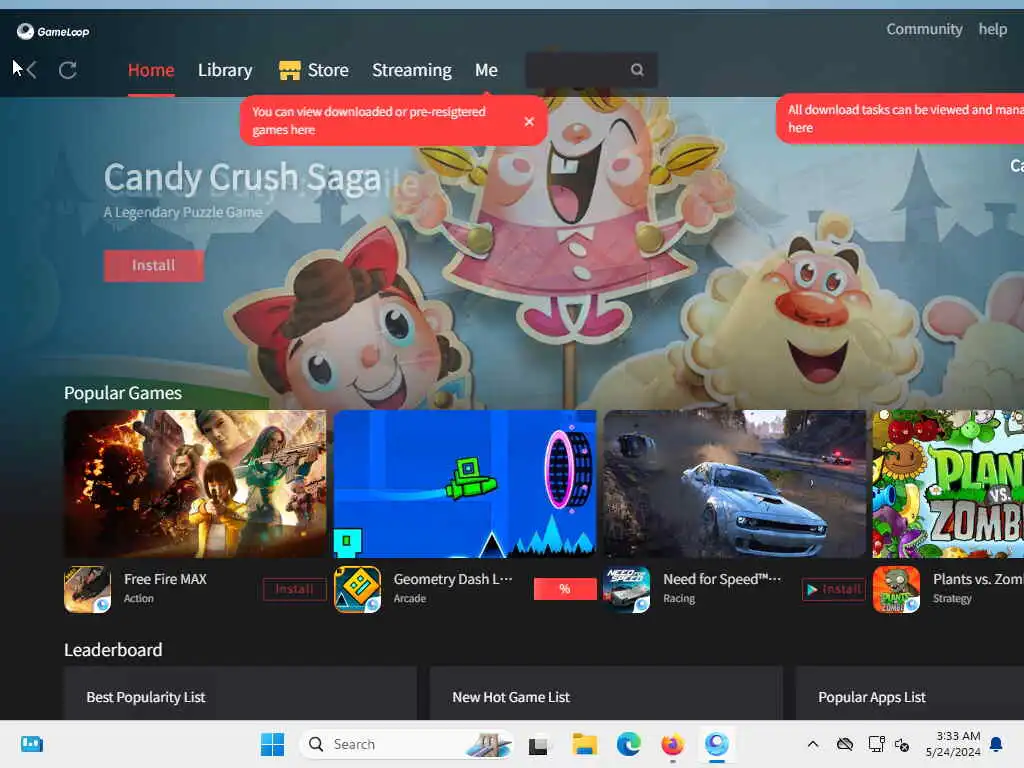Click the Plants vs. Zombies app icon
The image size is (1024, 768).
point(897,589)
